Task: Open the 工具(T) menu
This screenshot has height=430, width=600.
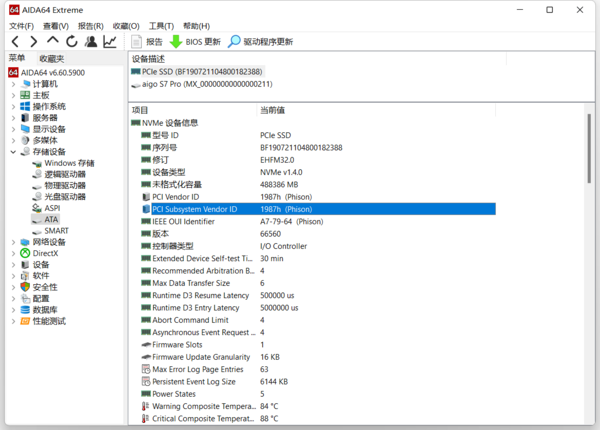Action: click(161, 26)
